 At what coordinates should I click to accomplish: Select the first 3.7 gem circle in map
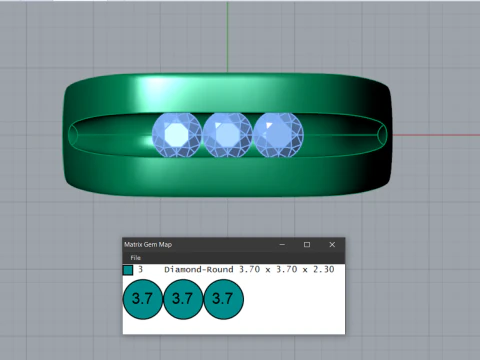pos(143,299)
